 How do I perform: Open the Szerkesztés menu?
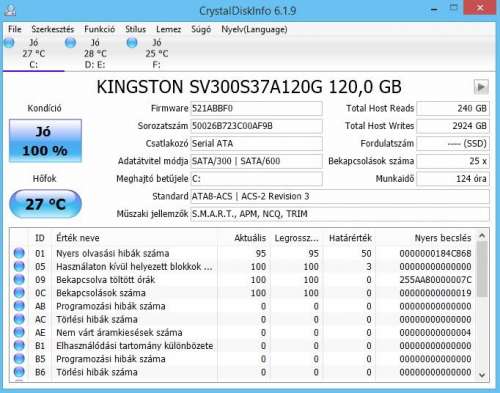click(53, 29)
